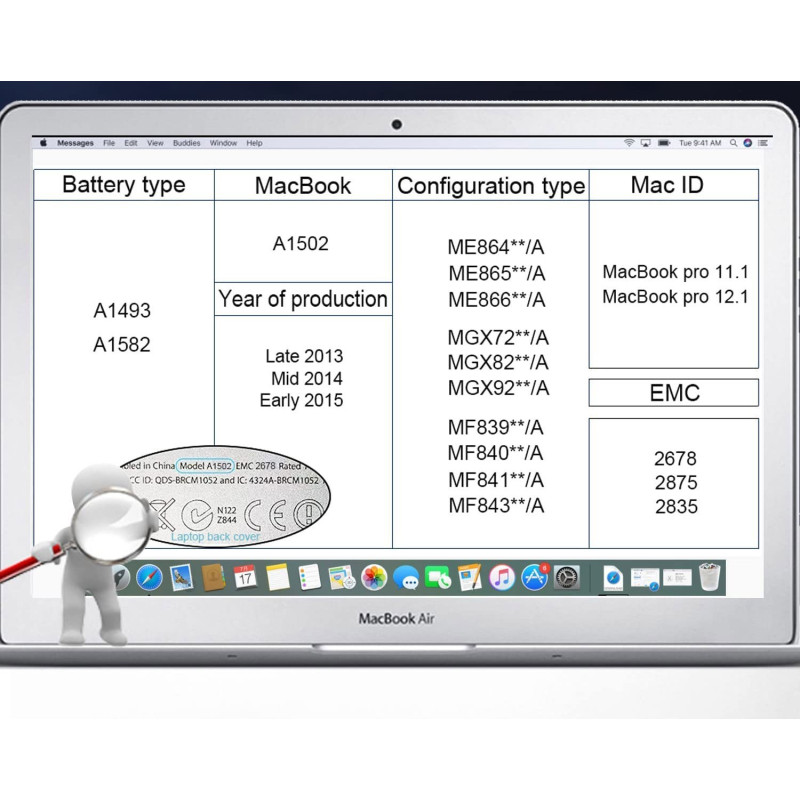Click configuration ME865**/A
This screenshot has height=800, width=800.
(x=497, y=274)
